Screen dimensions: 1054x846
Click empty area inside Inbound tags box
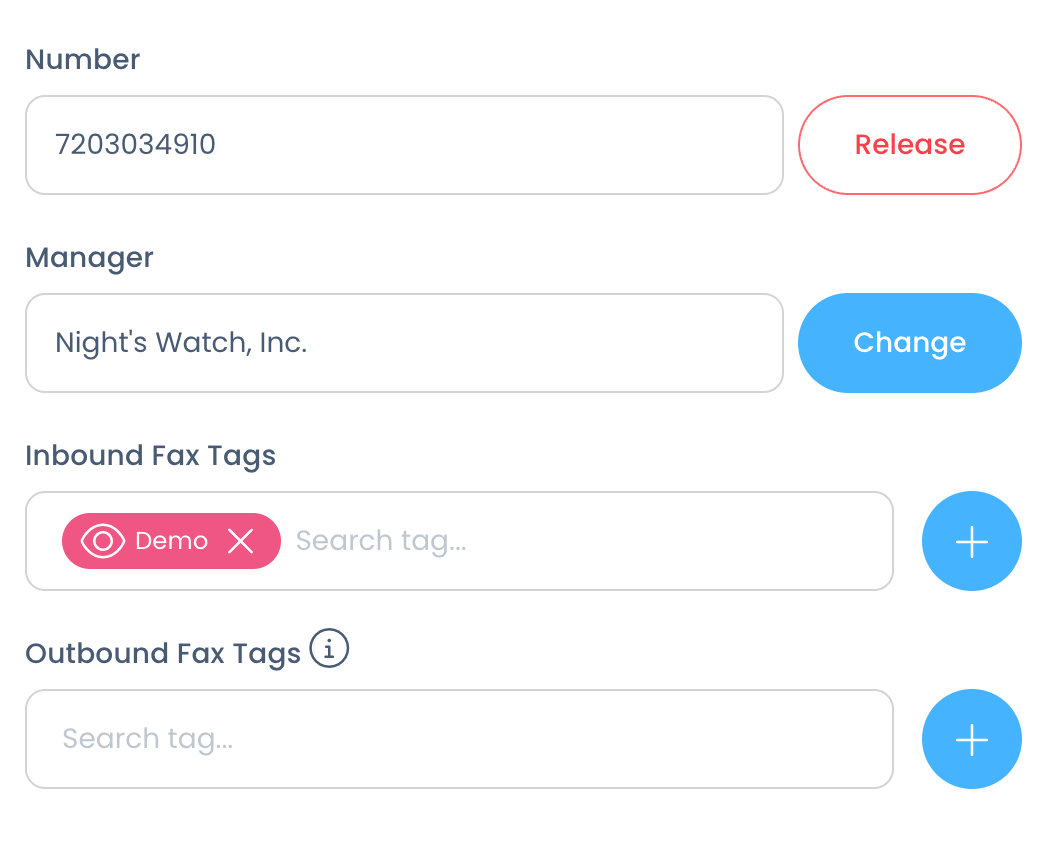click(679, 541)
